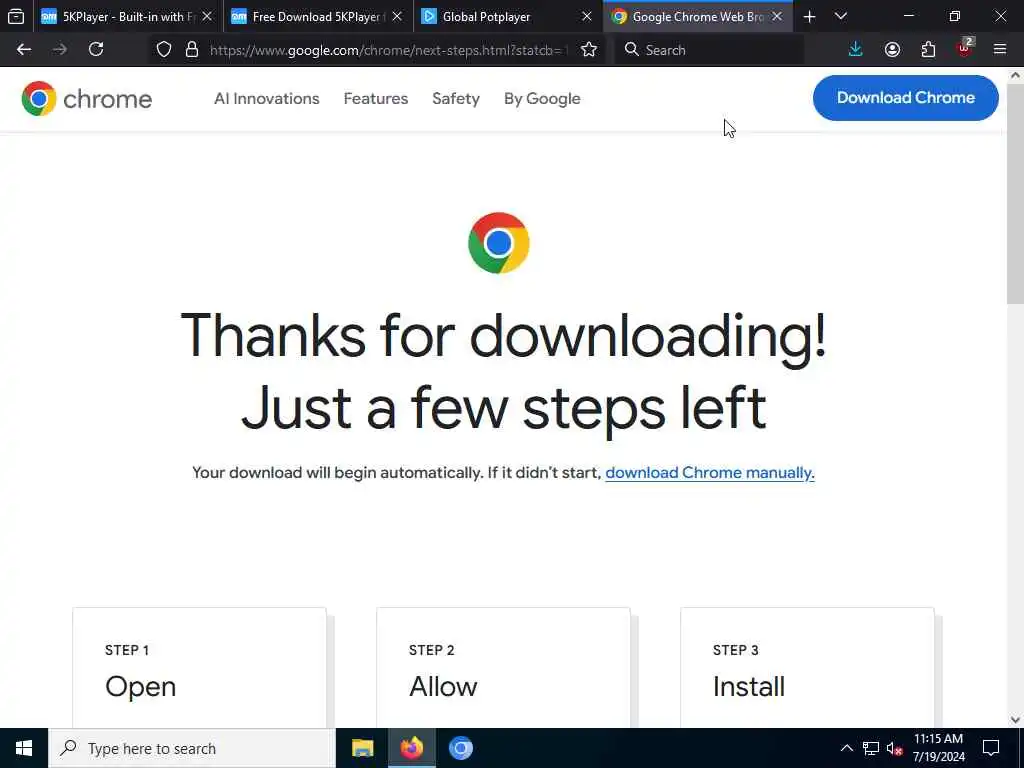Click scrollbar up arrow
The width and height of the screenshot is (1024, 768).
tap(1015, 75)
